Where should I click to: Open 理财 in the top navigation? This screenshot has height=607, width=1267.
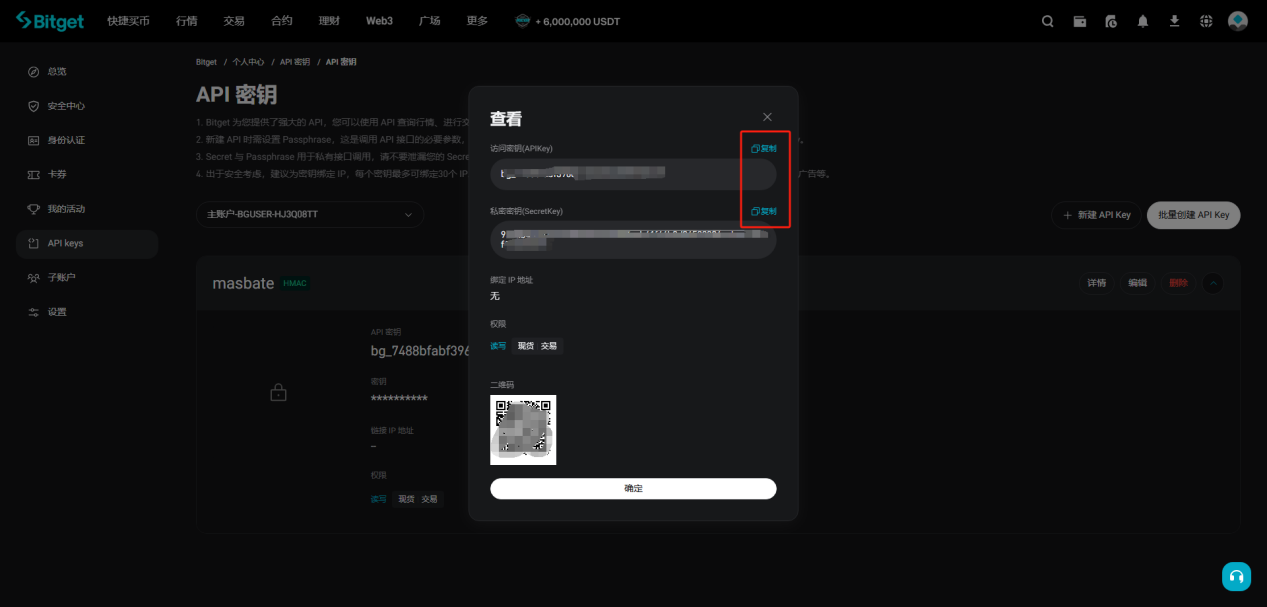click(329, 21)
